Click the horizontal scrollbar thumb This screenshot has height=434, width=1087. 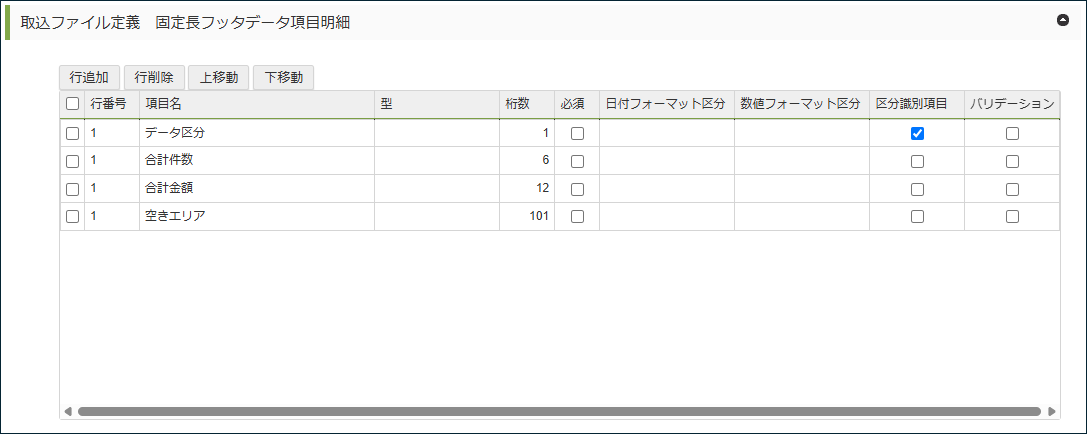tap(558, 411)
